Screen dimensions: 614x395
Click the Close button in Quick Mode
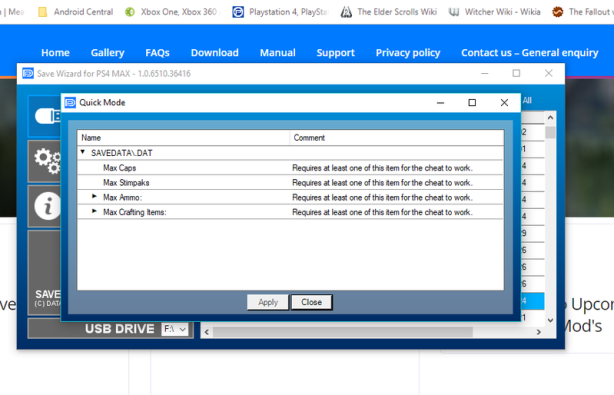click(312, 302)
